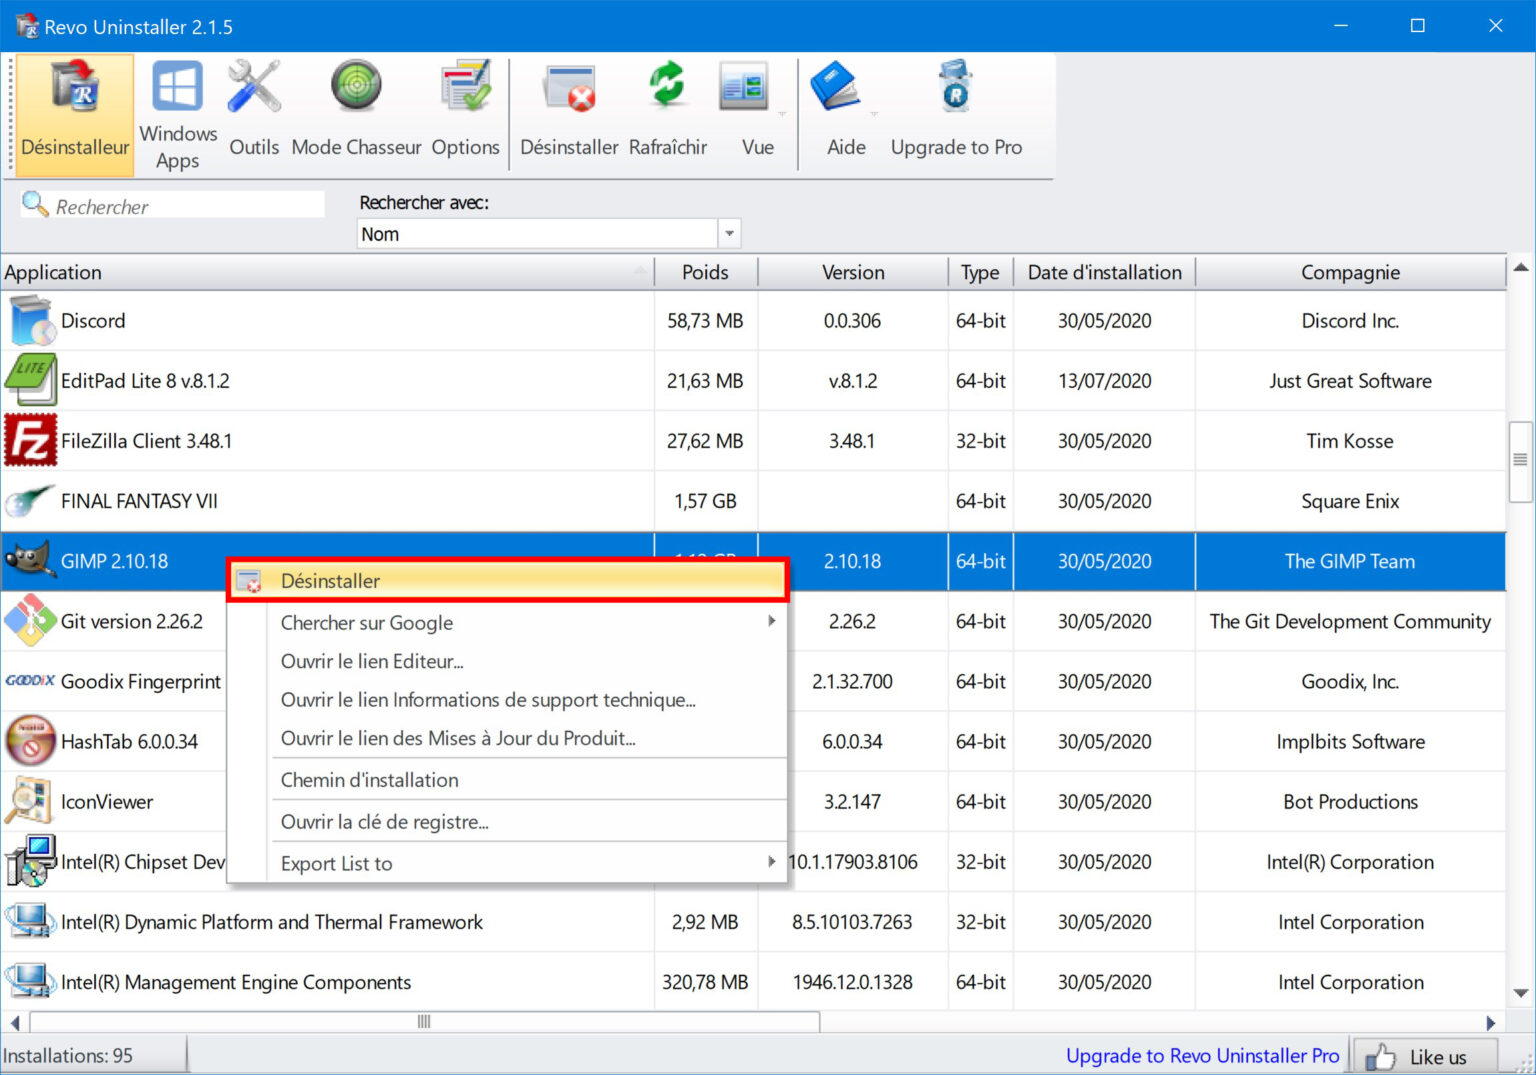
Task: Open the Nom search criteria dropdown
Action: (729, 233)
